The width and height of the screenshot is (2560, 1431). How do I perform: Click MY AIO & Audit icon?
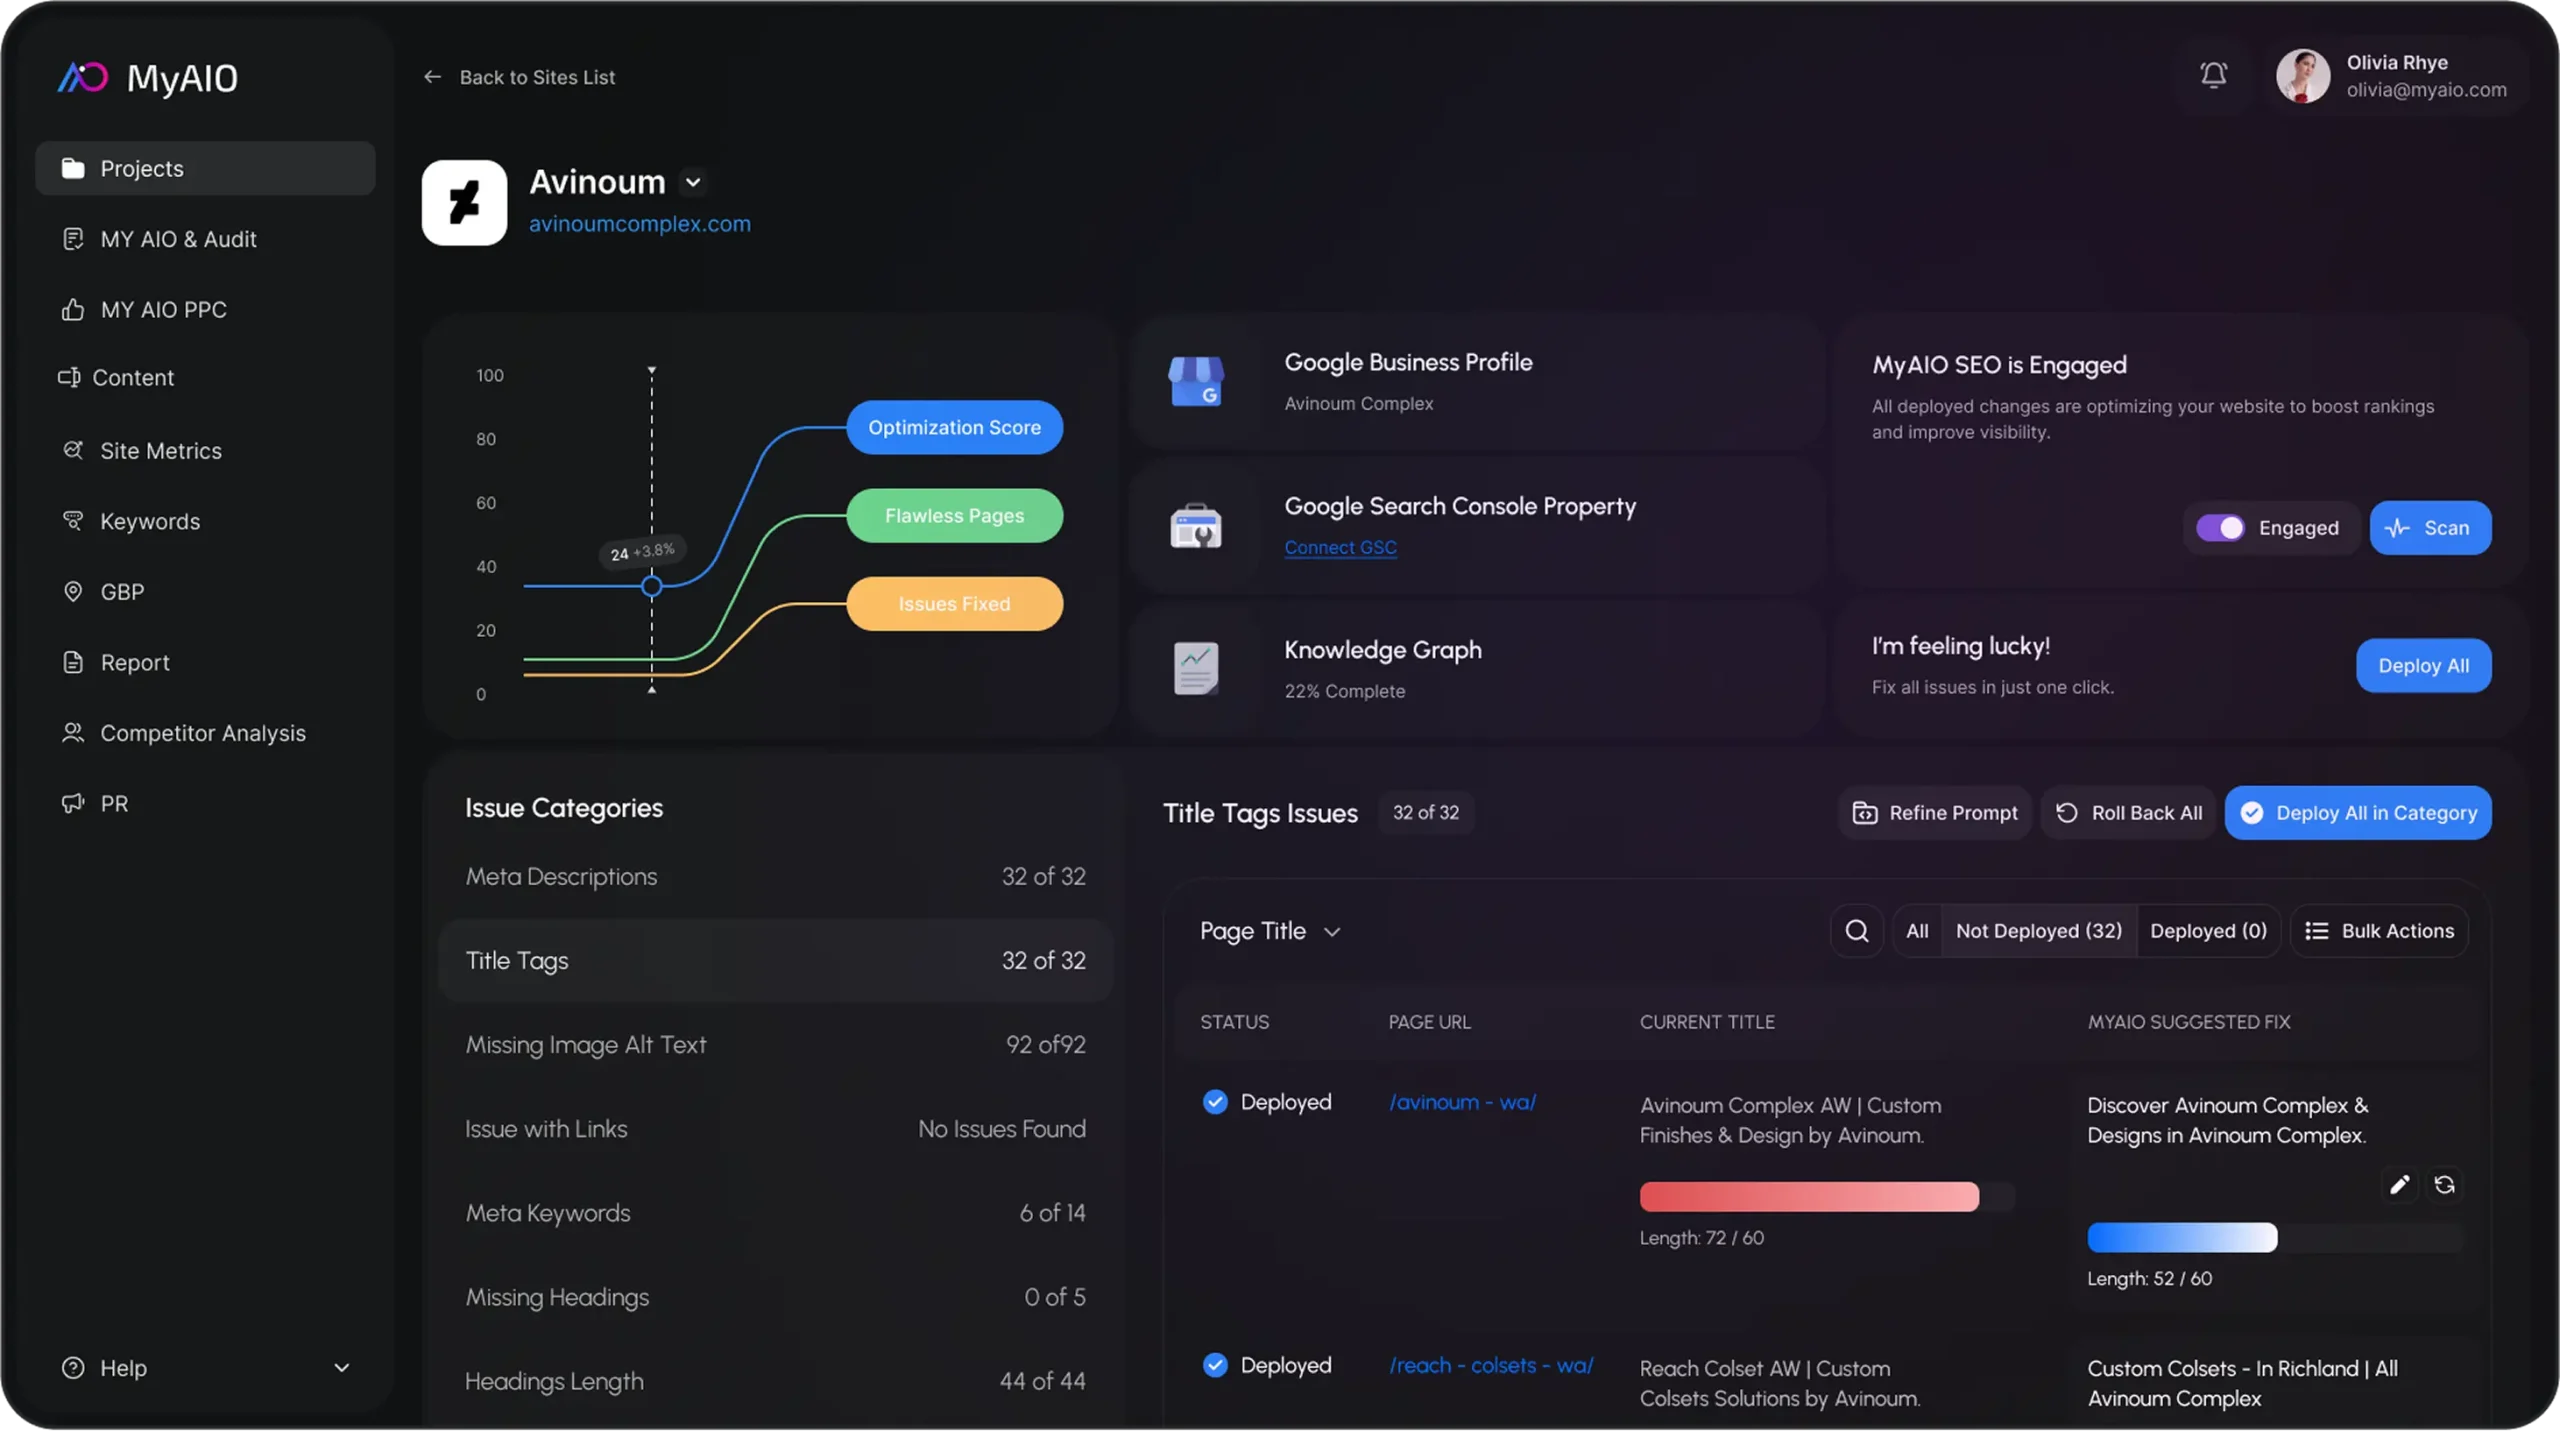pos(72,239)
